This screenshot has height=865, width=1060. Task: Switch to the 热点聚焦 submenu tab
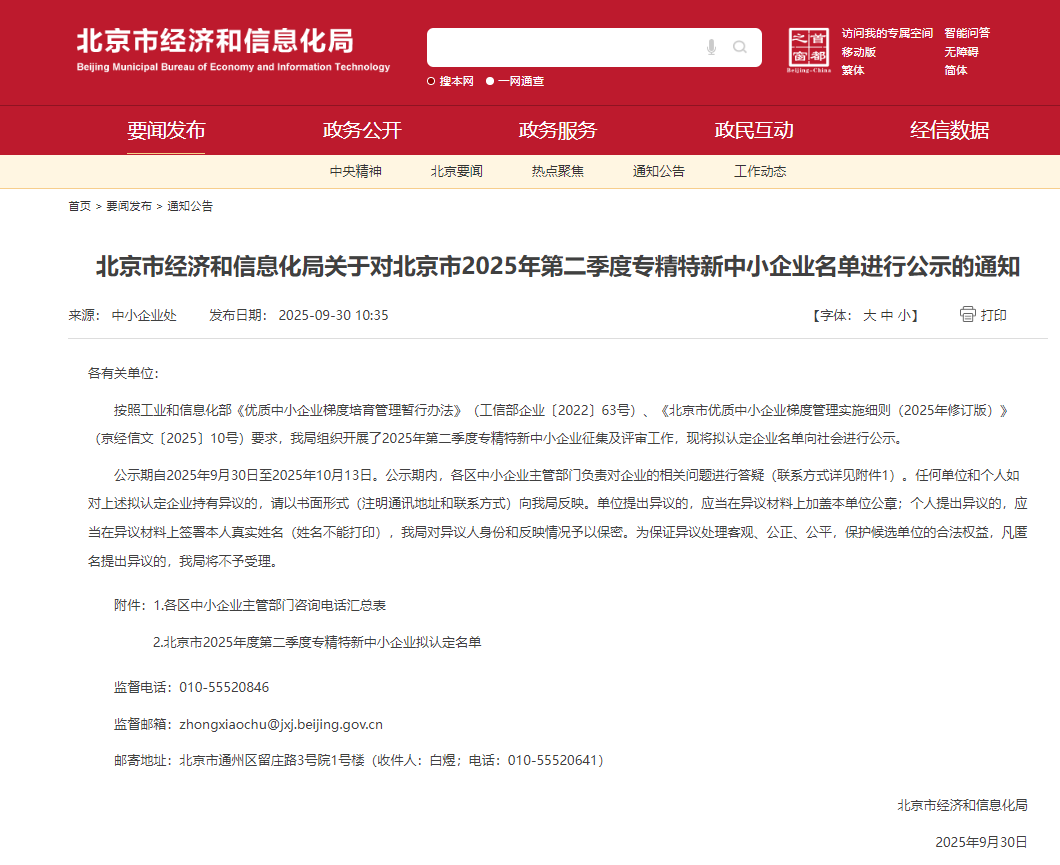[x=557, y=171]
